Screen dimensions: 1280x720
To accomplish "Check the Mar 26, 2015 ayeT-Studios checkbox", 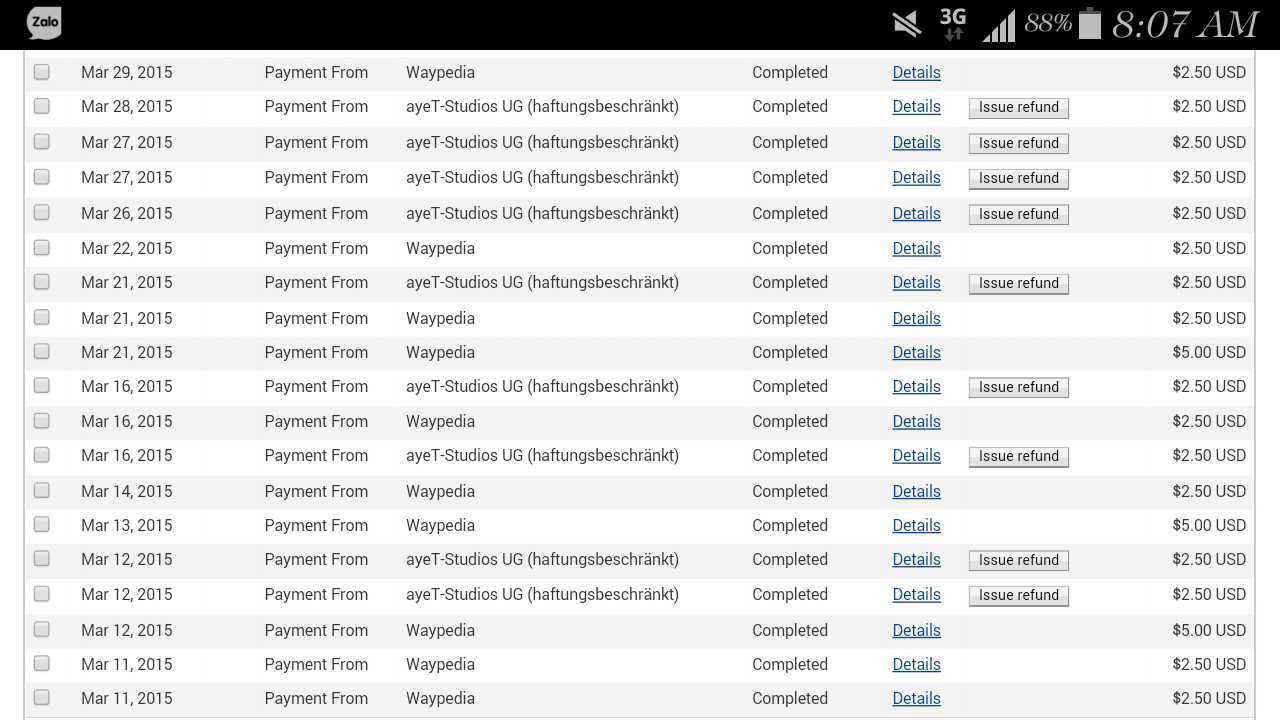I will click(x=42, y=213).
